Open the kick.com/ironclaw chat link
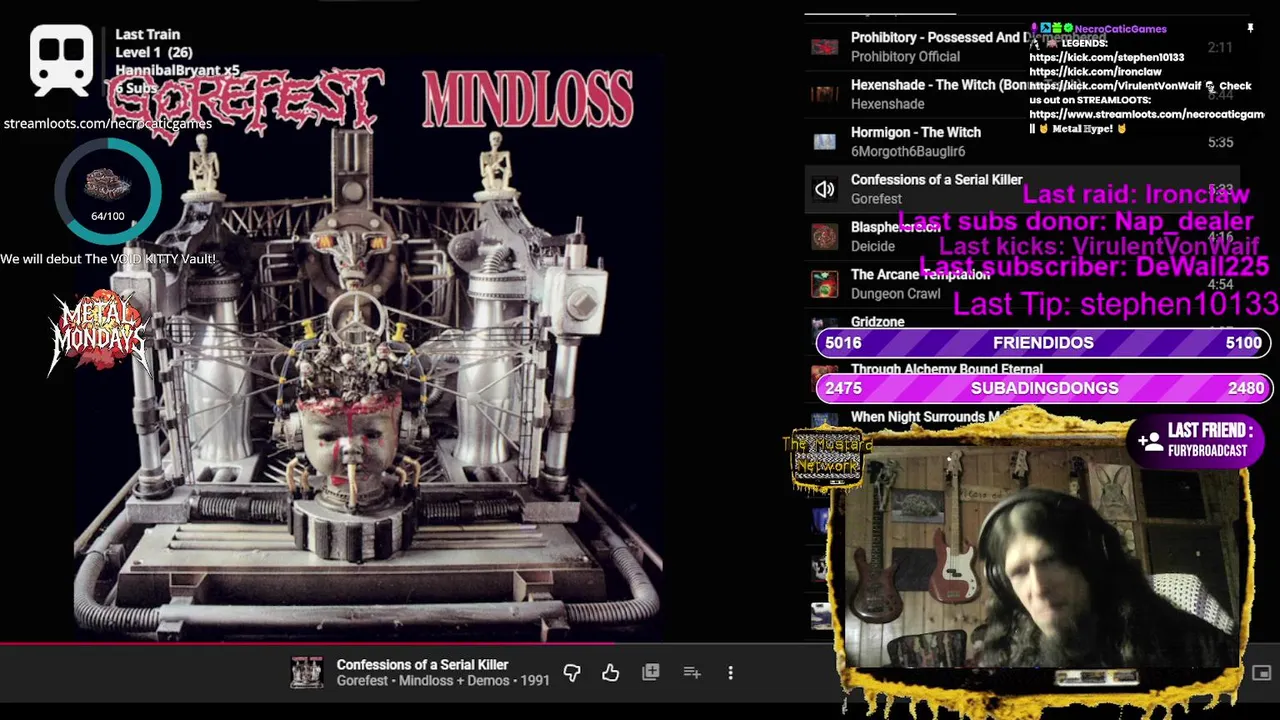This screenshot has width=1280, height=720. click(x=1095, y=72)
